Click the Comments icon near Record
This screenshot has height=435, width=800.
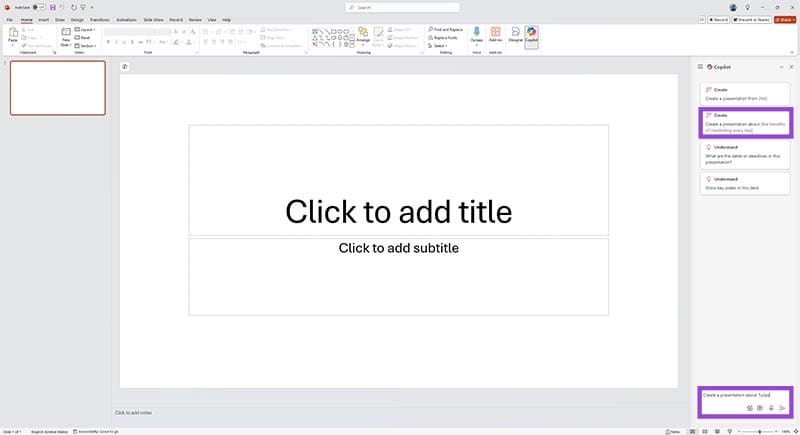coord(702,20)
